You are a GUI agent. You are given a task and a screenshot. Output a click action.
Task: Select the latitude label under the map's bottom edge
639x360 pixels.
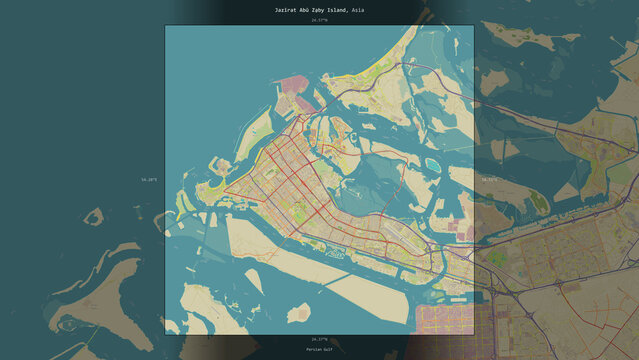[319, 339]
